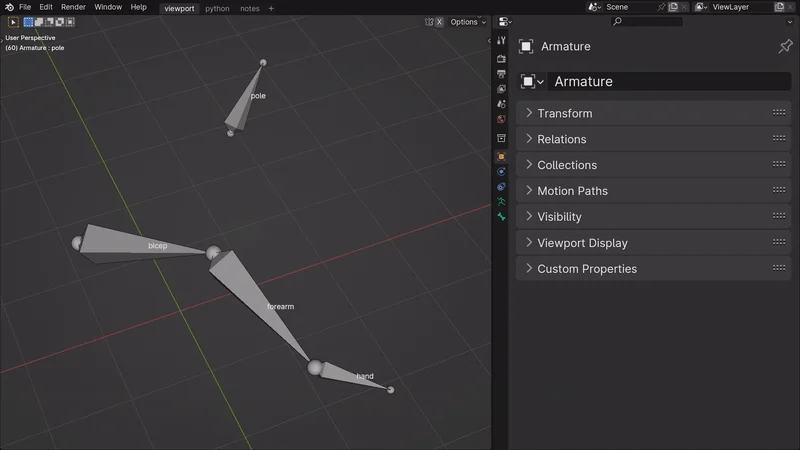Click the Blender logo menu

[x=9, y=7]
